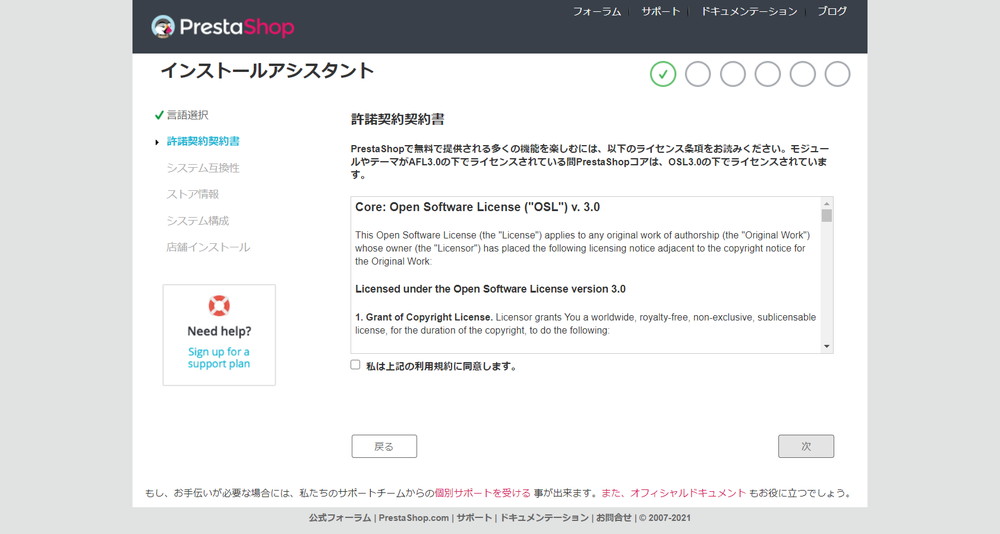The height and width of the screenshot is (534, 1000).
Task: Click the third step progress circle
Action: [x=733, y=74]
